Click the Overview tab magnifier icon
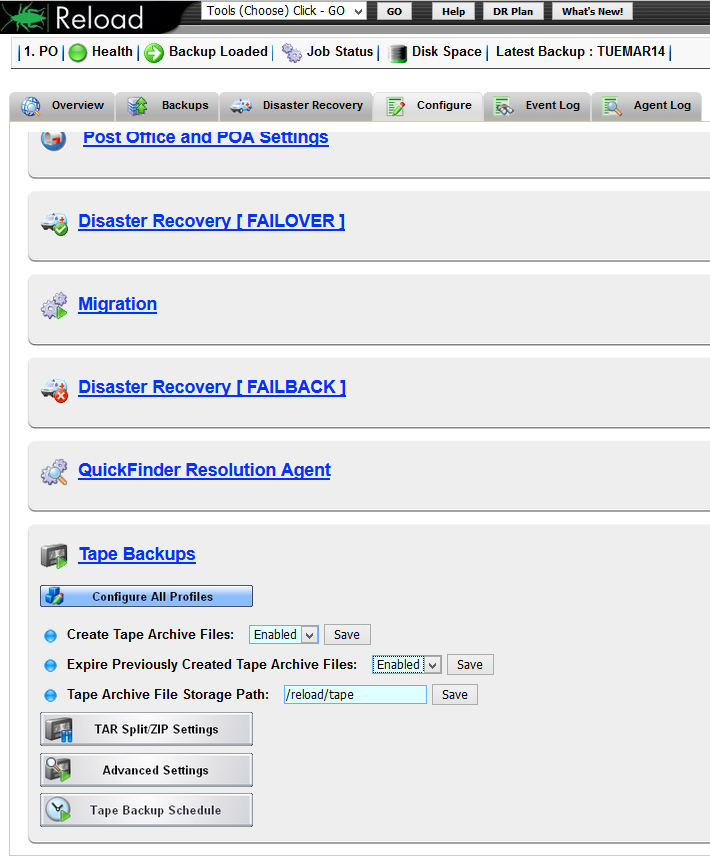 coord(31,106)
